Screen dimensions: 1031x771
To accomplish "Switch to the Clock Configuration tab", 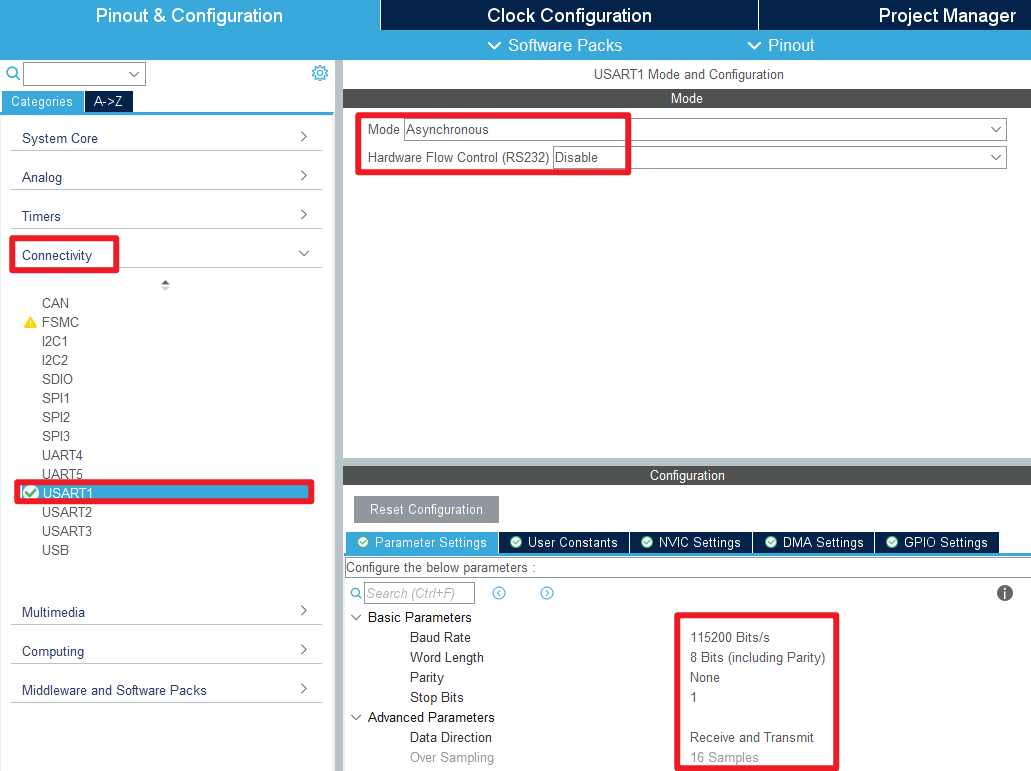I will (x=569, y=15).
